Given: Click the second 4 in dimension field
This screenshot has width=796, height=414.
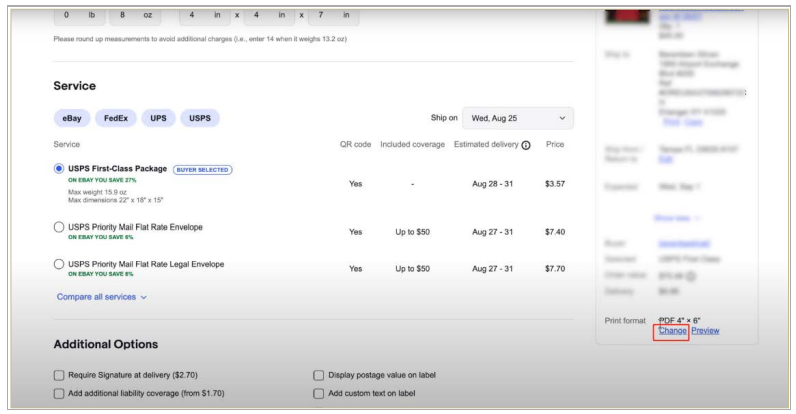Looking at the screenshot, I should tap(270, 15).
